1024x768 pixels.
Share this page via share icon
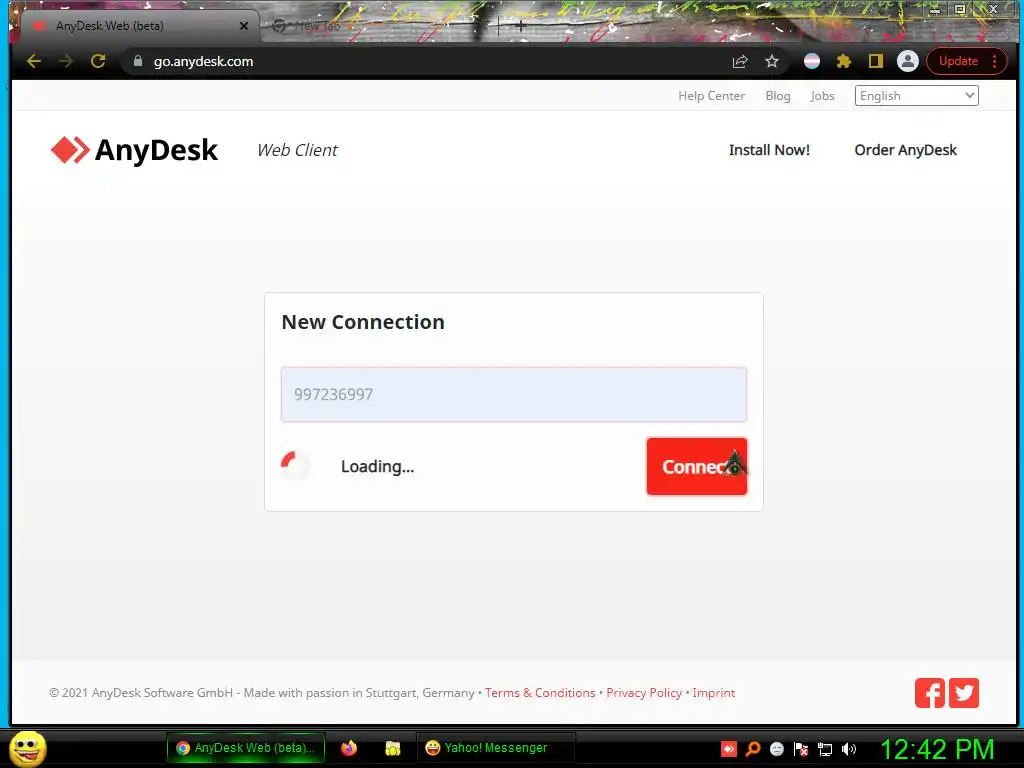pyautogui.click(x=739, y=61)
